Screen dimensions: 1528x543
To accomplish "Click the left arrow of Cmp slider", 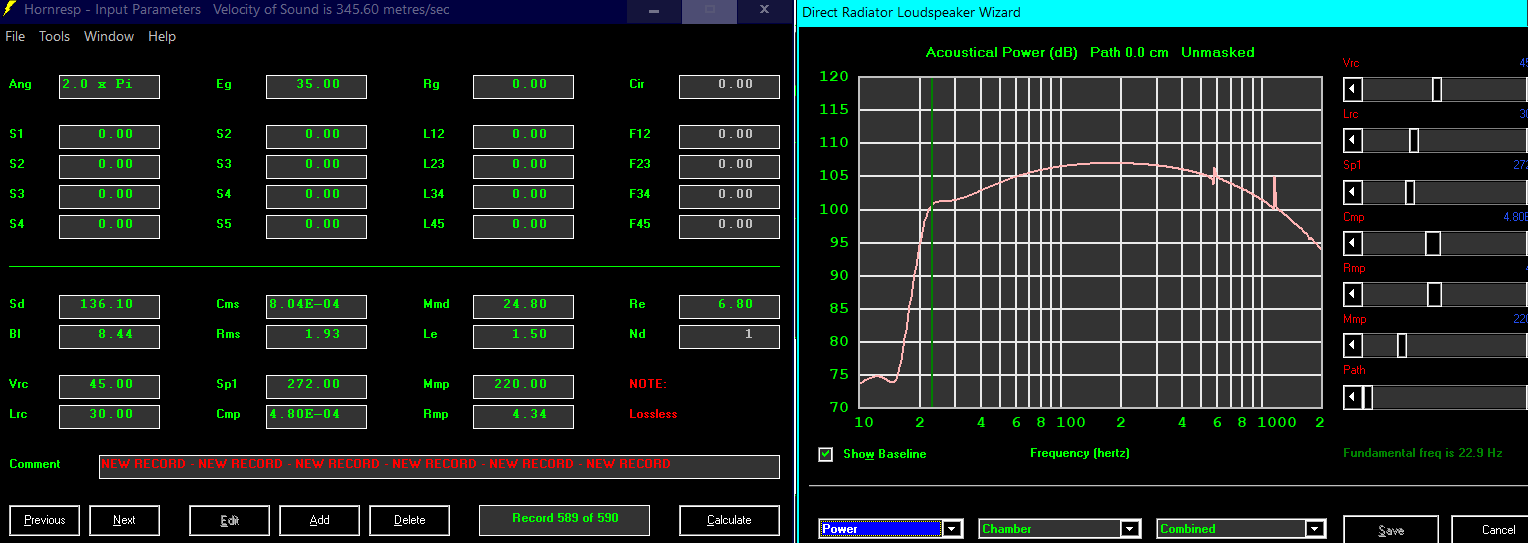I will click(x=1352, y=243).
